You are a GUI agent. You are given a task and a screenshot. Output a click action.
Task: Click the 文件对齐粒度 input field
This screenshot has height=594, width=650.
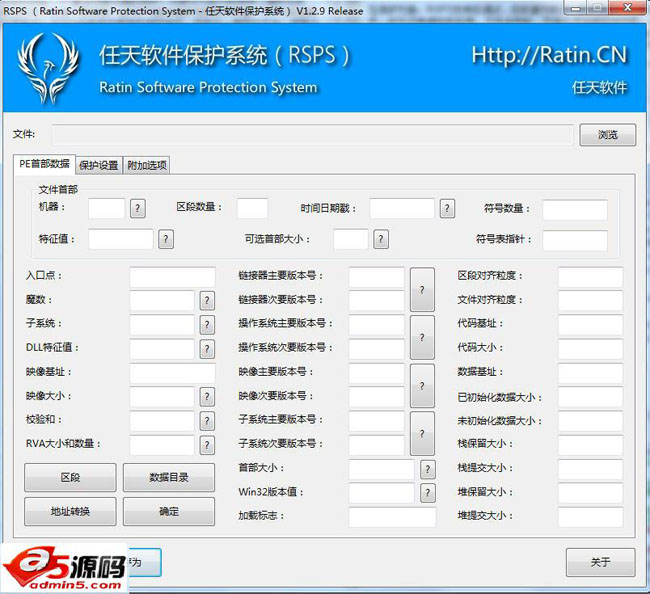click(x=590, y=301)
